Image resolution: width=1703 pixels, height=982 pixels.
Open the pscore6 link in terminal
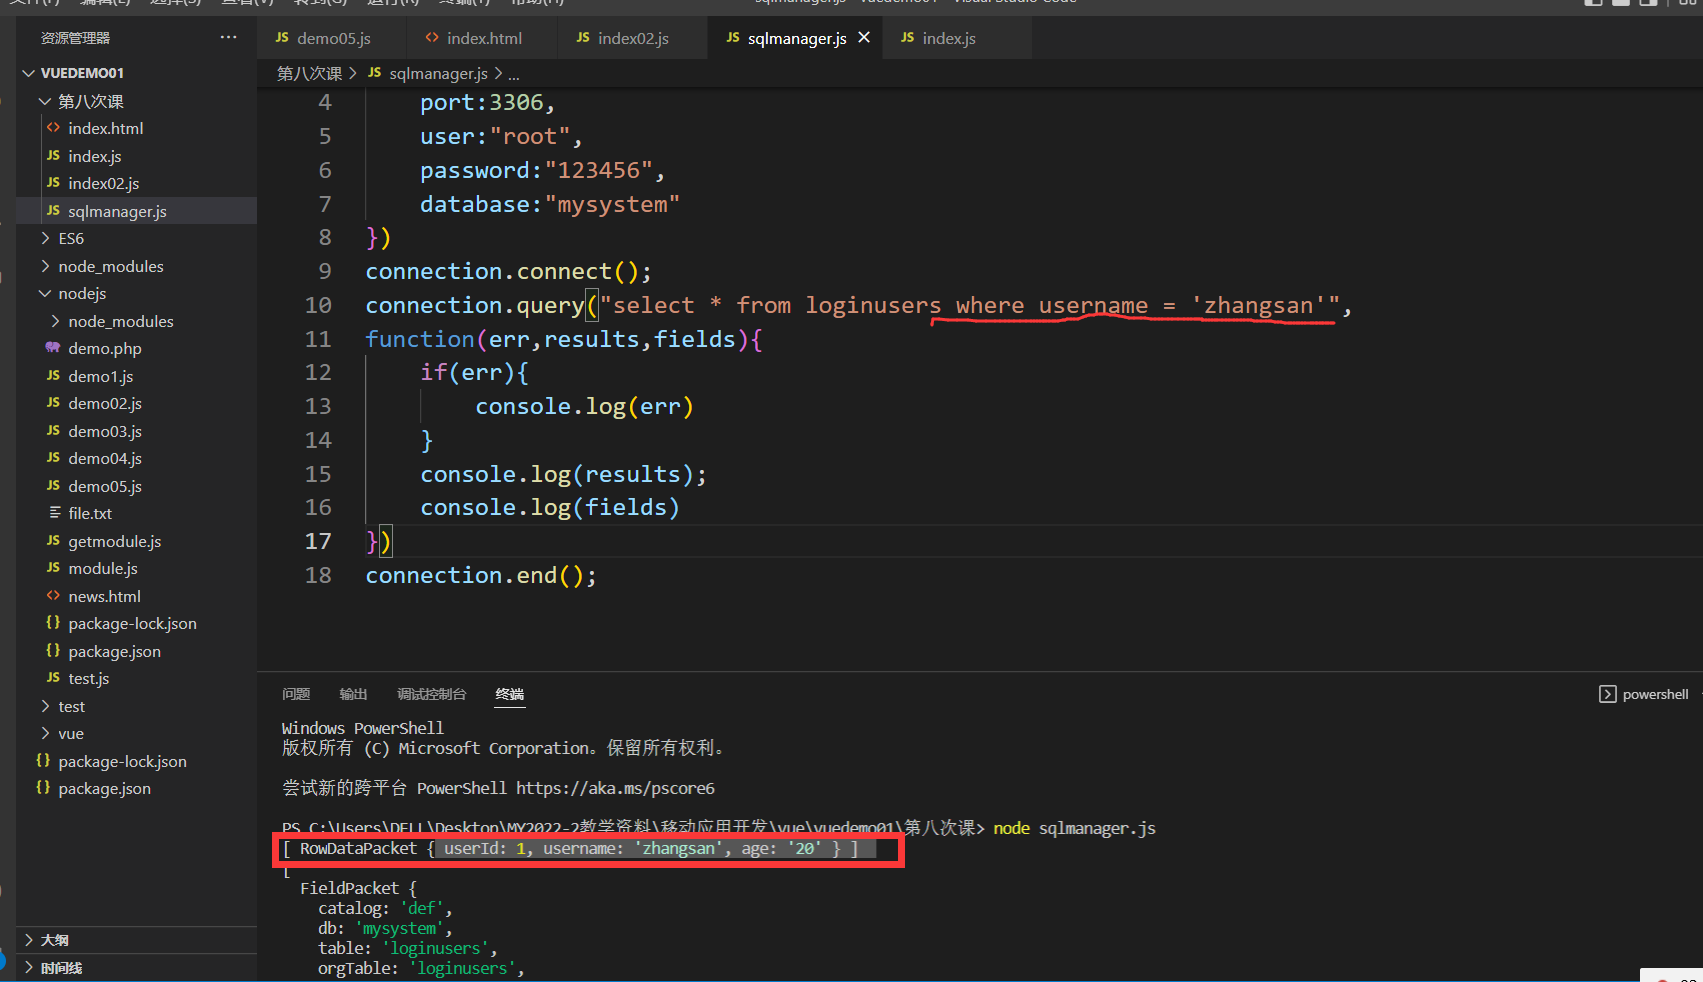[x=615, y=788]
